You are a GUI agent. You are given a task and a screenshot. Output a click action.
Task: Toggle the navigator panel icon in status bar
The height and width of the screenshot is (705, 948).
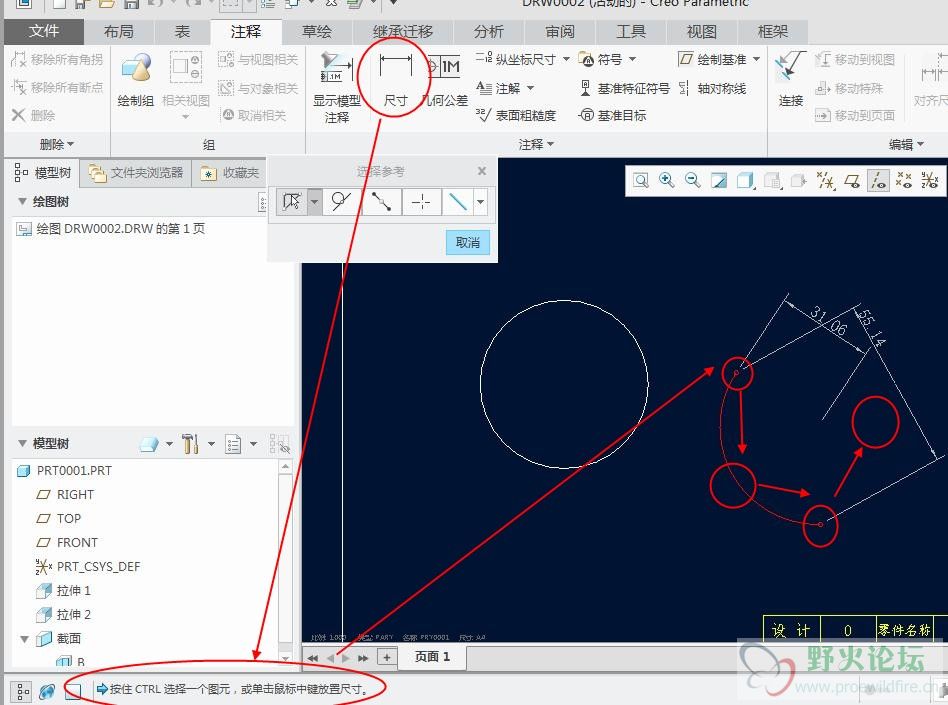pyautogui.click(x=22, y=690)
